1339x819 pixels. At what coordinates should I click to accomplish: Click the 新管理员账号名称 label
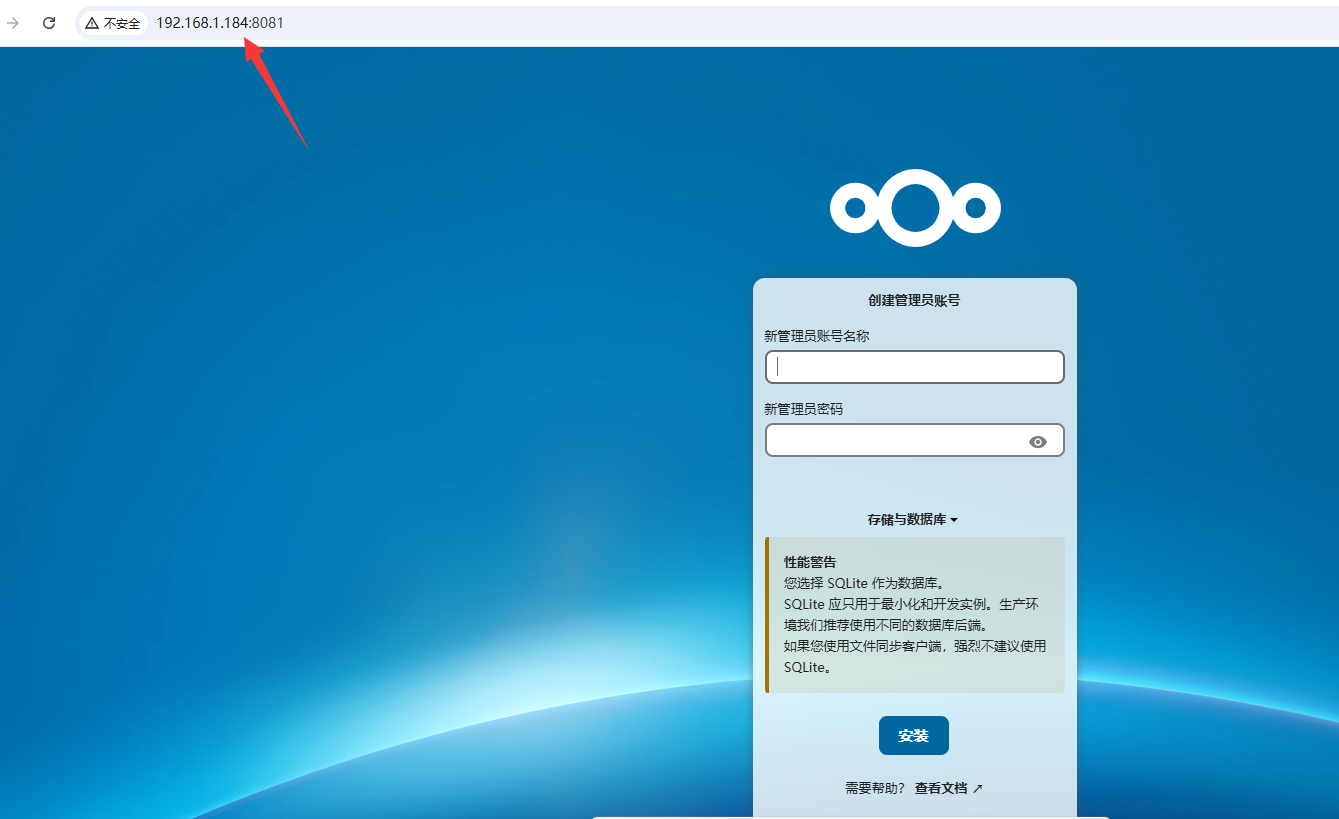817,336
